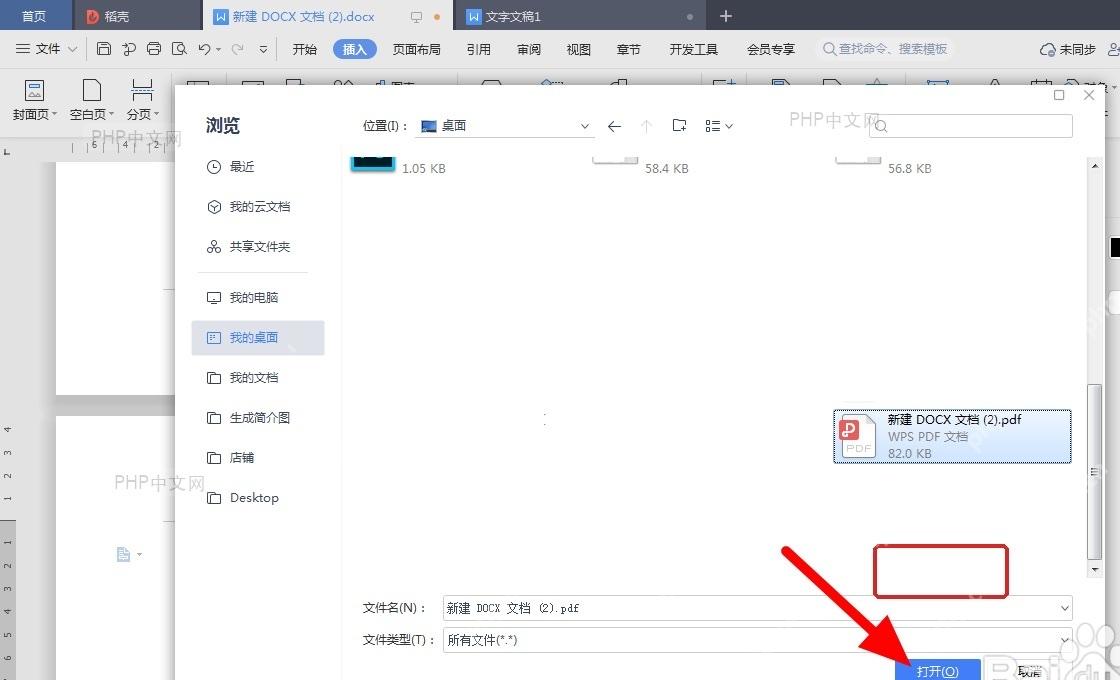Open 店铺 folder in the sidebar
The image size is (1120, 680).
click(258, 457)
